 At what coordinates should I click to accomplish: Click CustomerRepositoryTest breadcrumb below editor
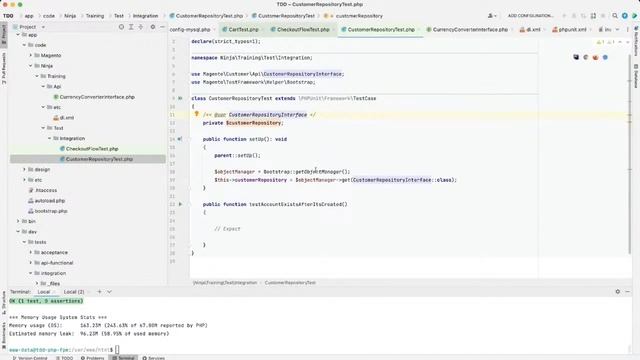tap(290, 282)
